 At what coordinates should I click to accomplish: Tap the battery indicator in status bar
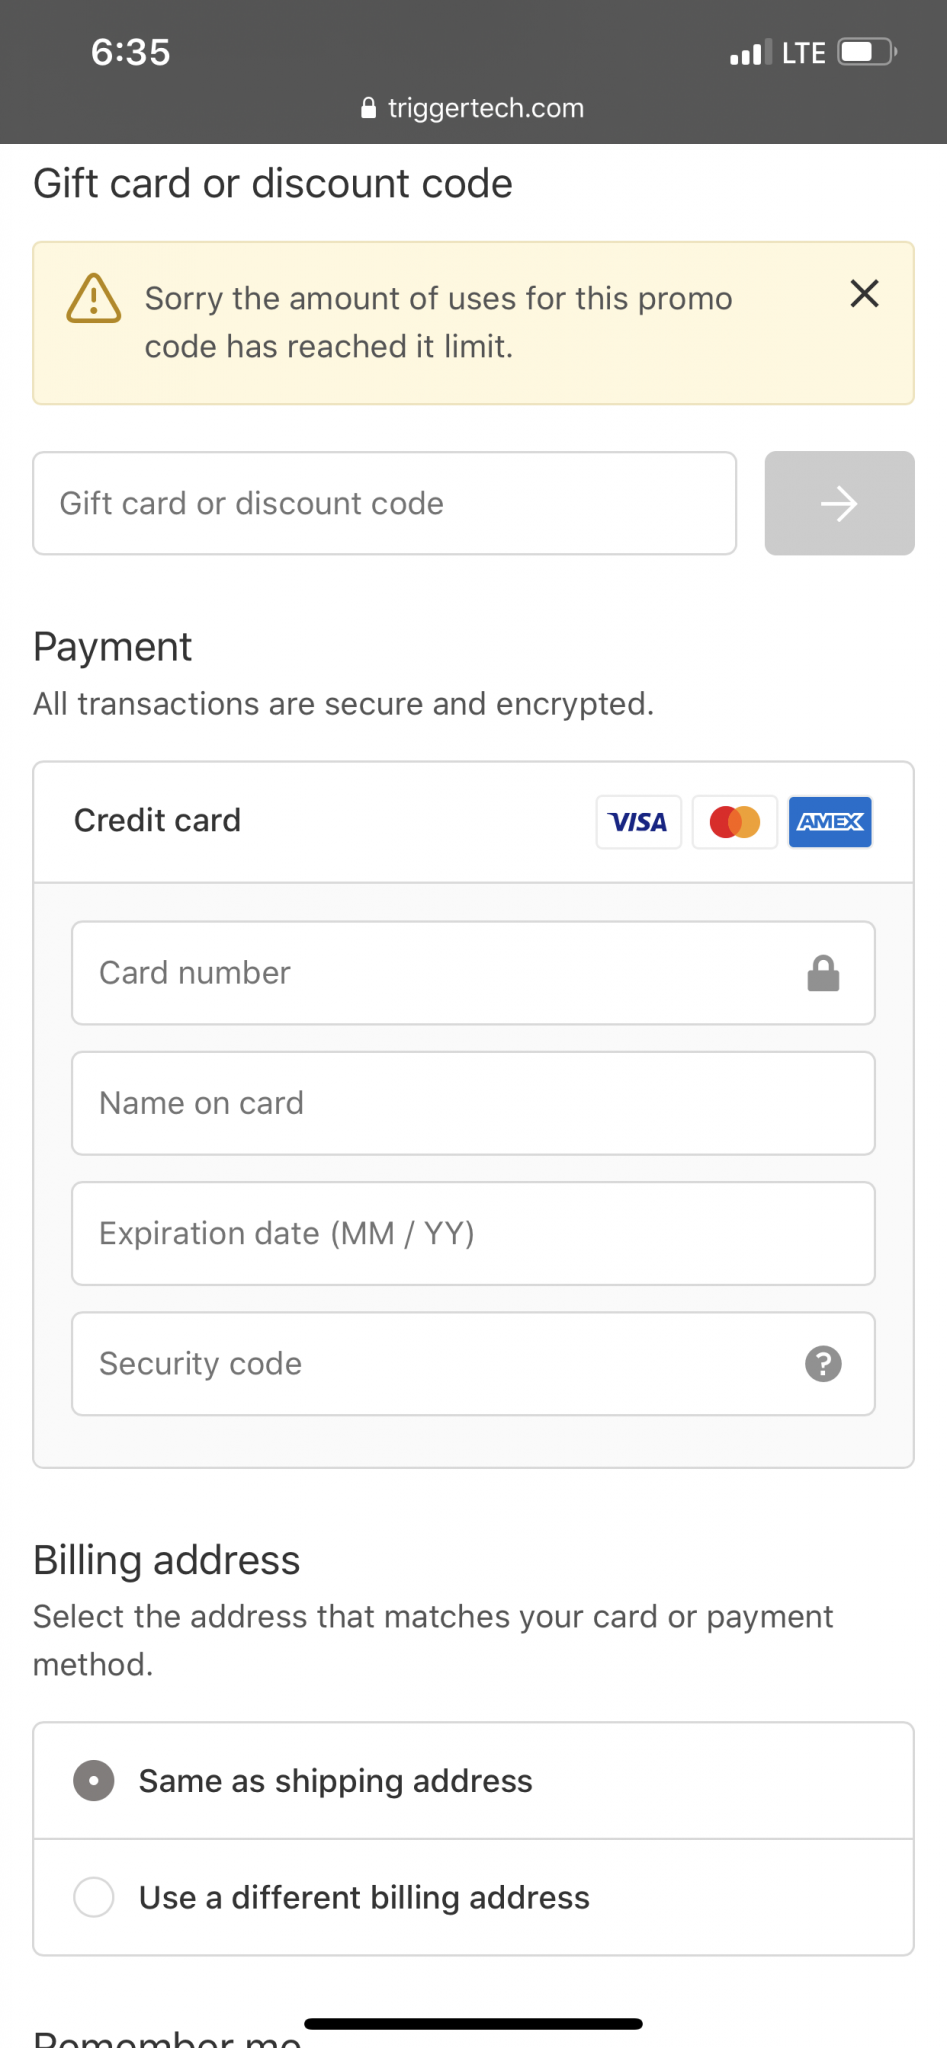pyautogui.click(x=867, y=52)
